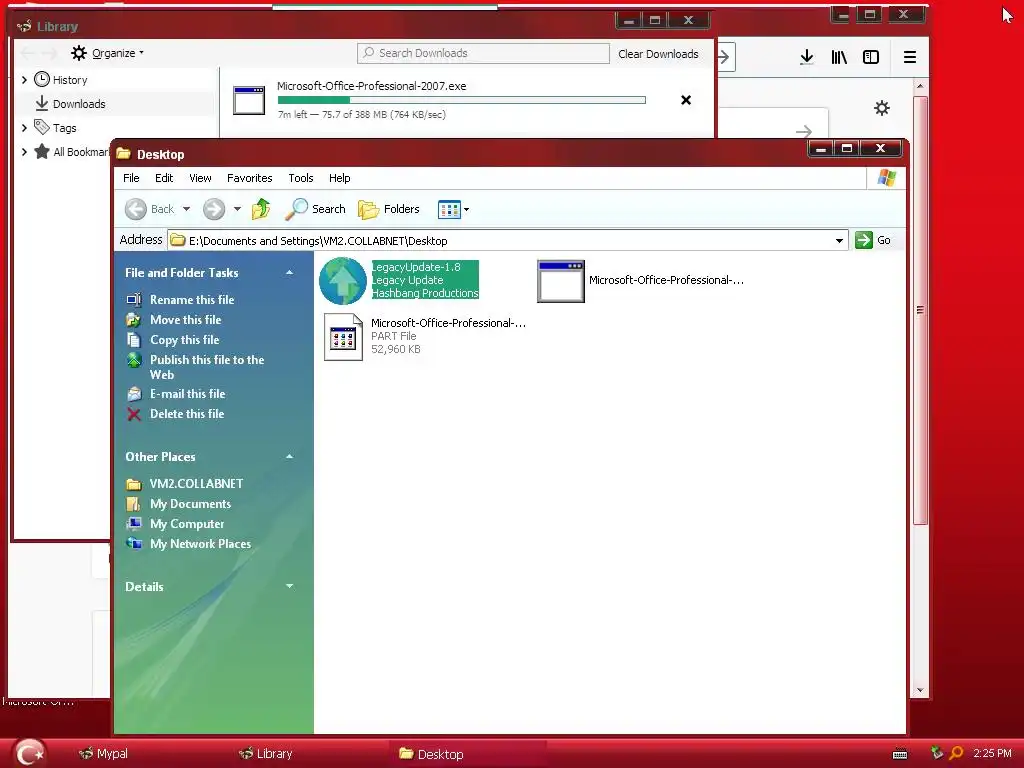This screenshot has width=1024, height=768.
Task: Click Copy this file
Action: point(184,340)
